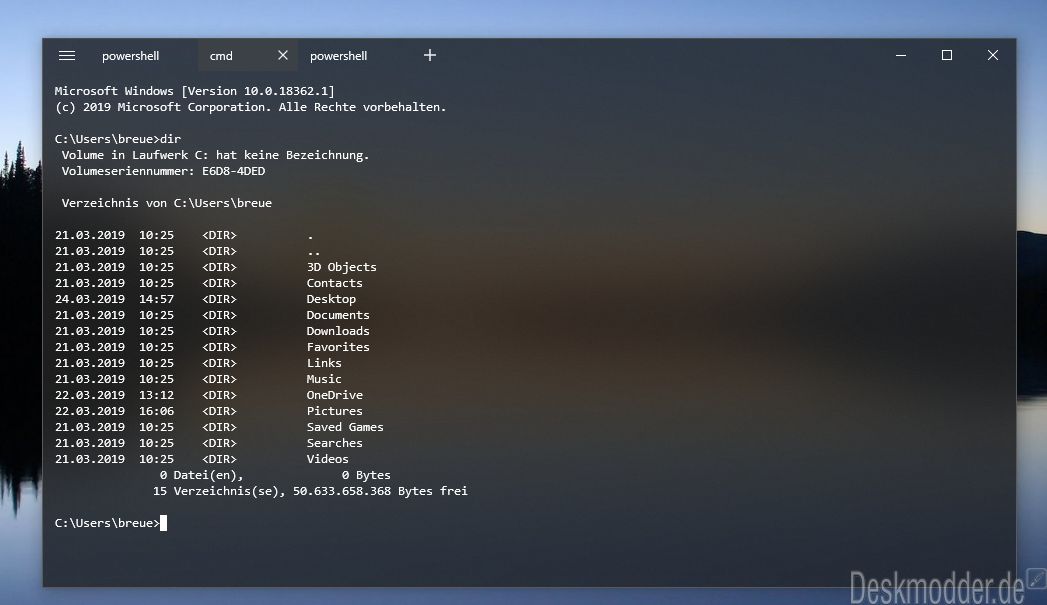Maximize the terminal window

coord(947,55)
